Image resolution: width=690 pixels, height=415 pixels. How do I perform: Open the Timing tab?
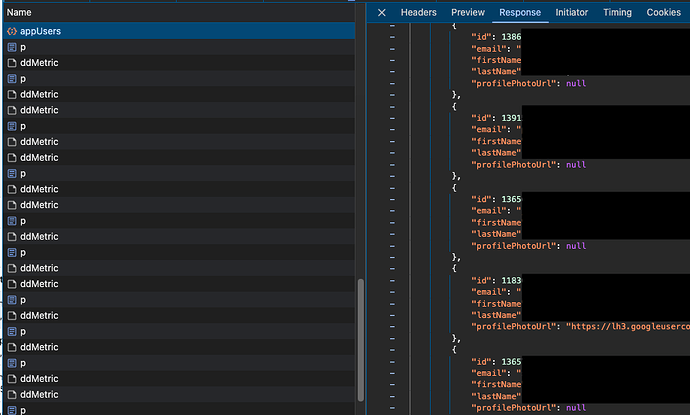pyautogui.click(x=617, y=12)
